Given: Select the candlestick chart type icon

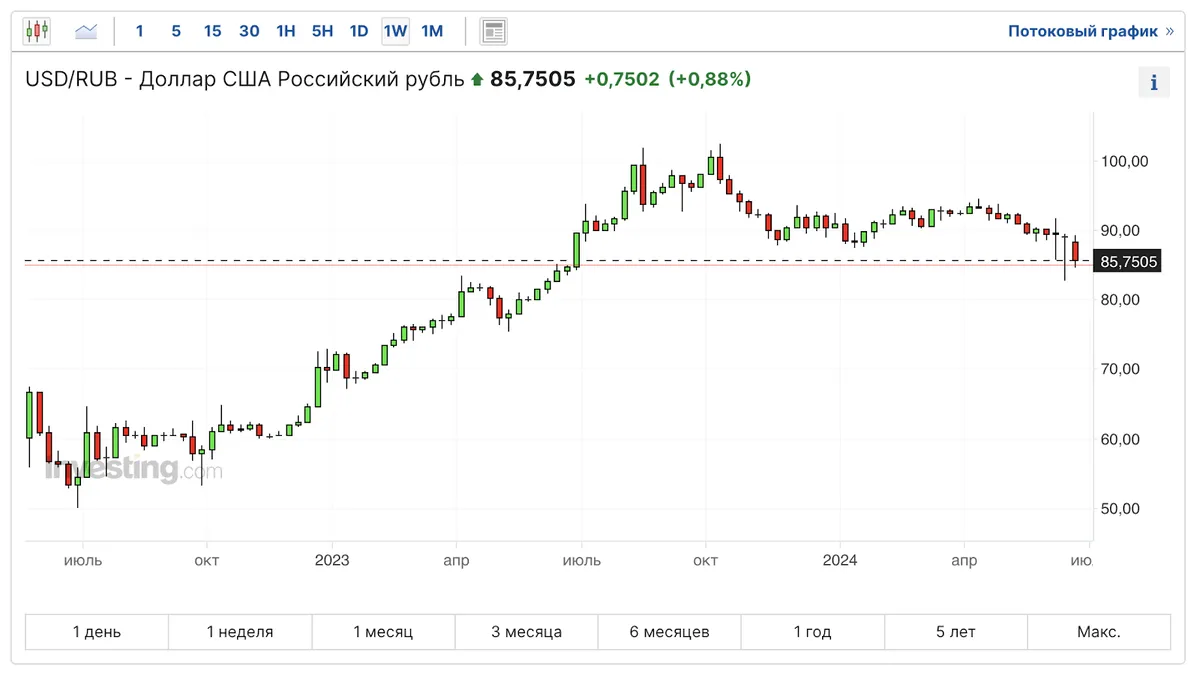Looking at the screenshot, I should pos(37,31).
